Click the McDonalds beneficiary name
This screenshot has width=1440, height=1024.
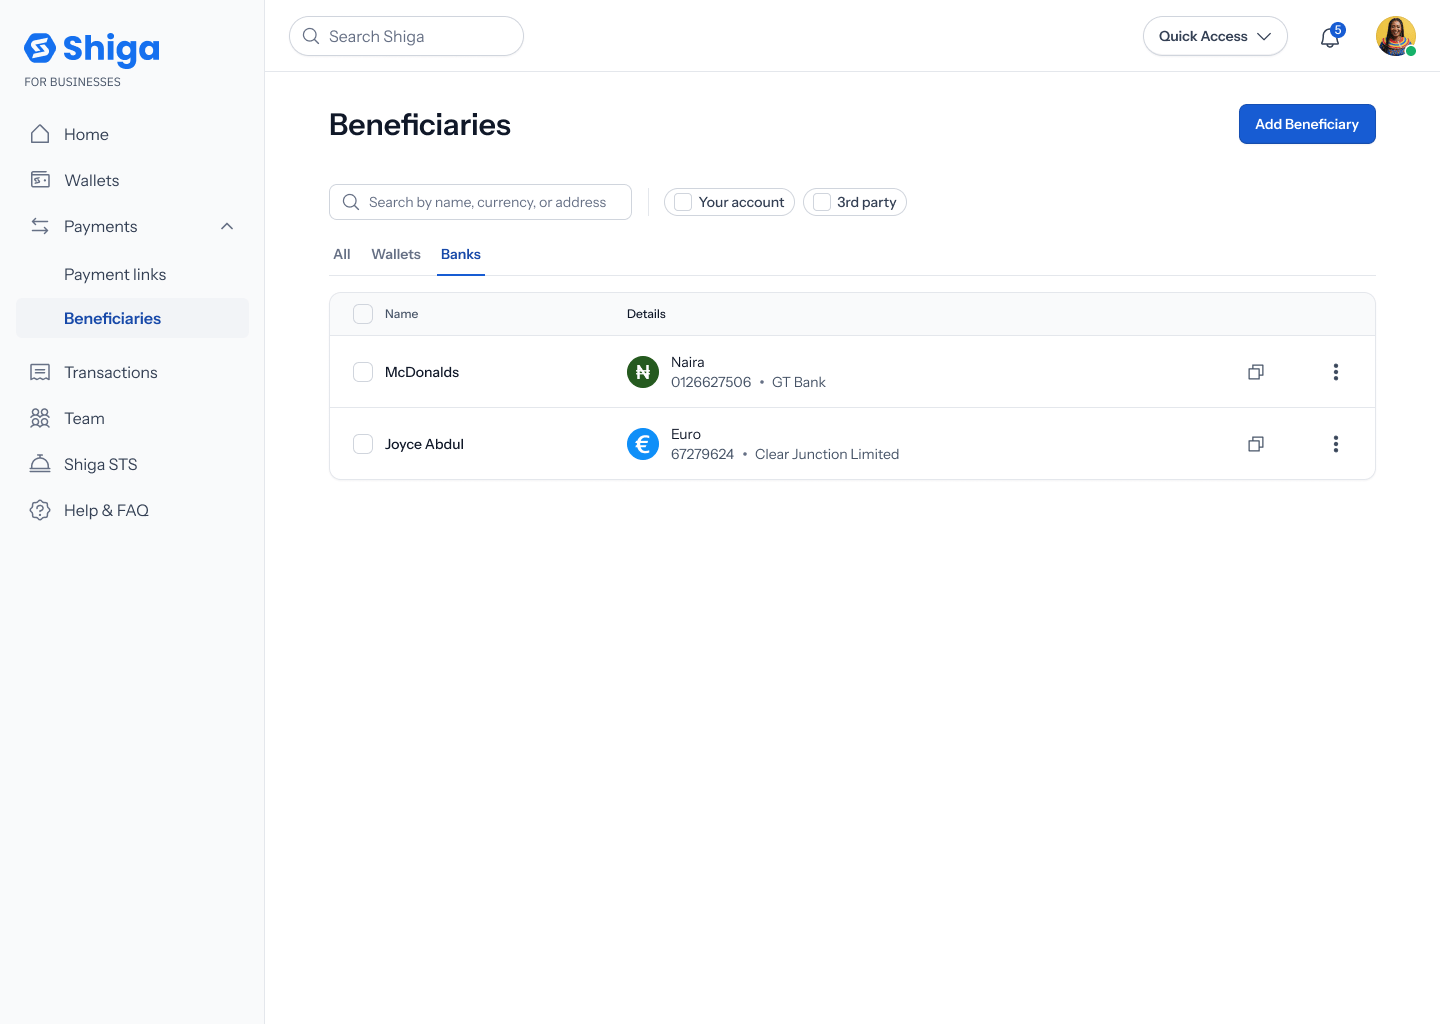point(422,372)
